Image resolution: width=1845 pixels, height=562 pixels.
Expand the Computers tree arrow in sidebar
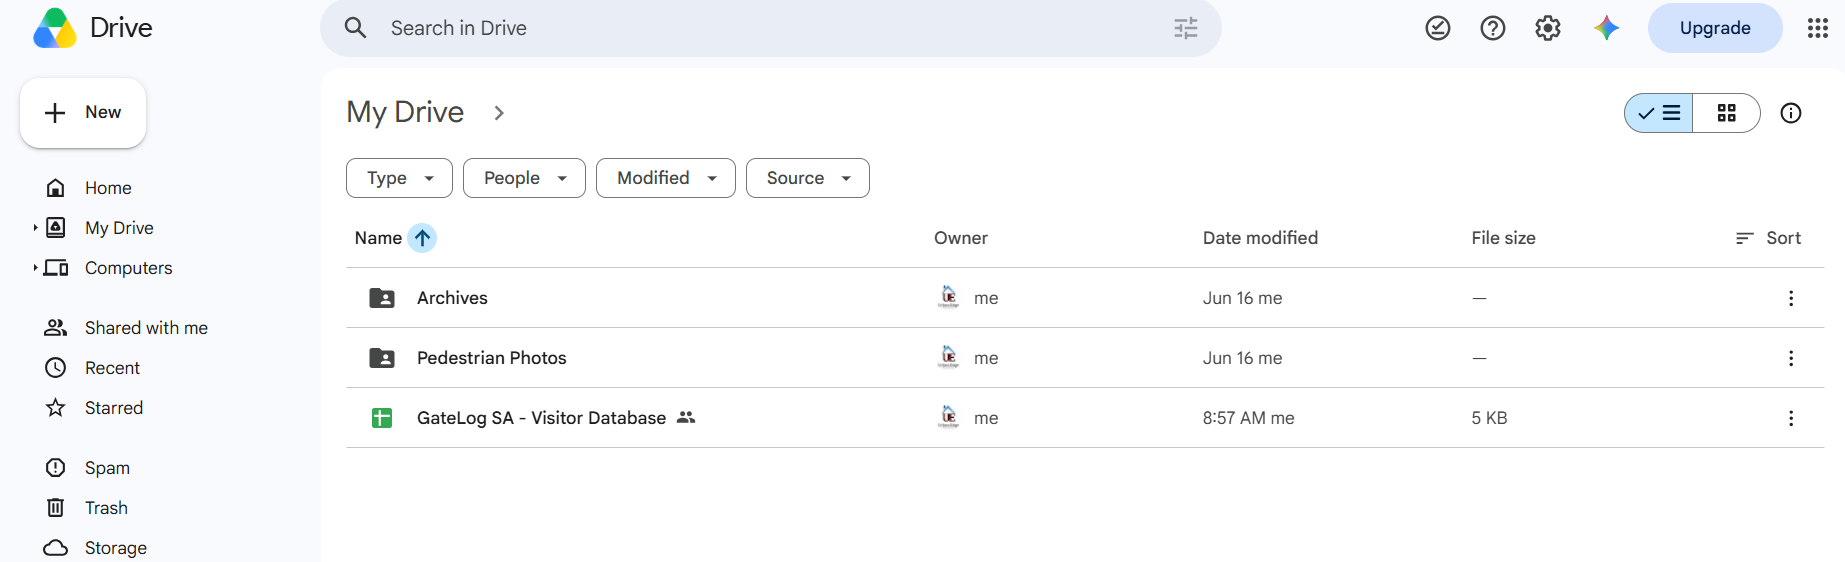pyautogui.click(x=35, y=268)
